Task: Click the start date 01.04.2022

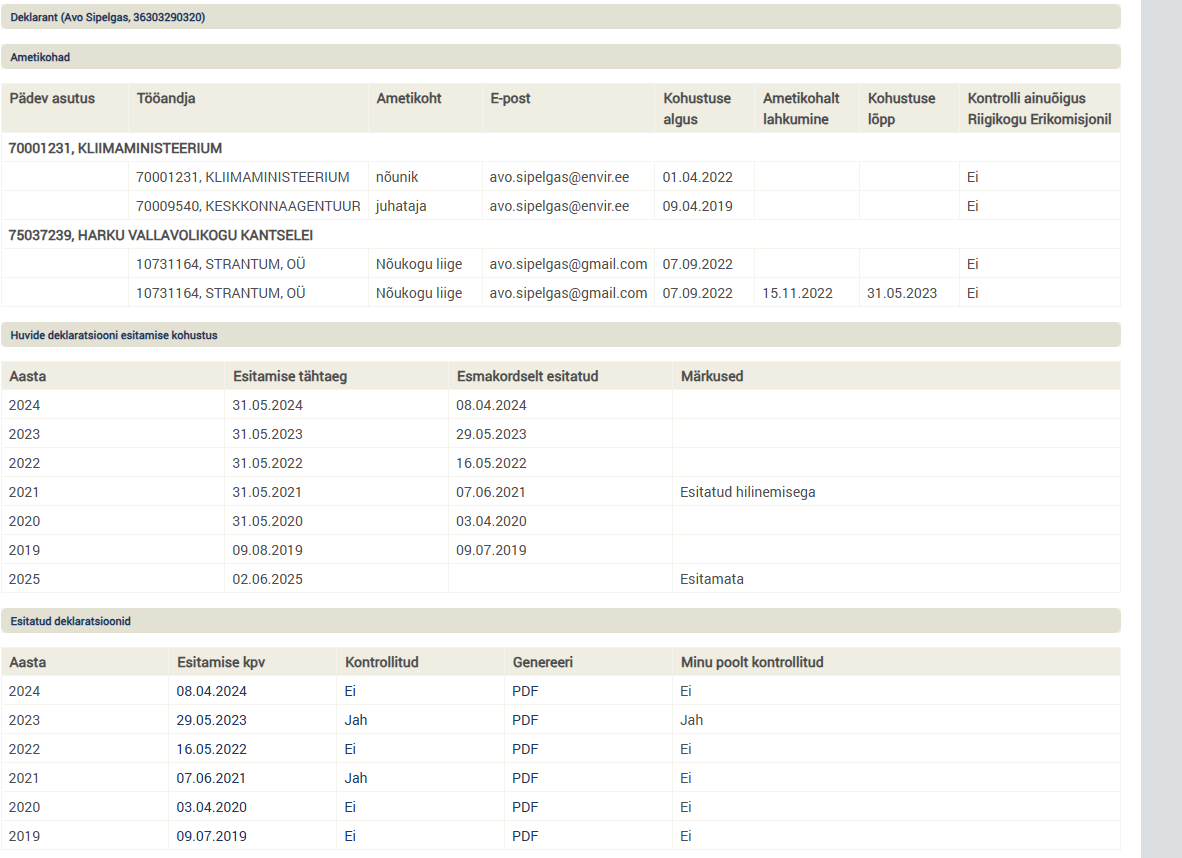Action: coord(697,177)
